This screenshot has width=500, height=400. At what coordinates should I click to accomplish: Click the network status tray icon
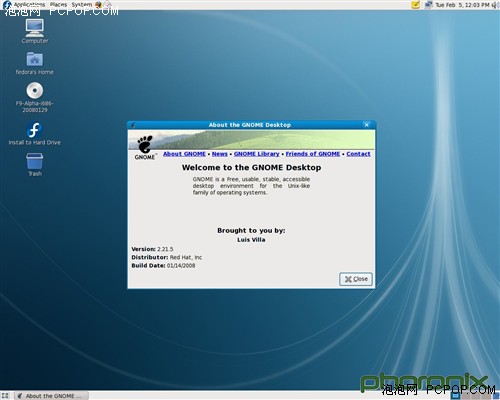point(428,5)
